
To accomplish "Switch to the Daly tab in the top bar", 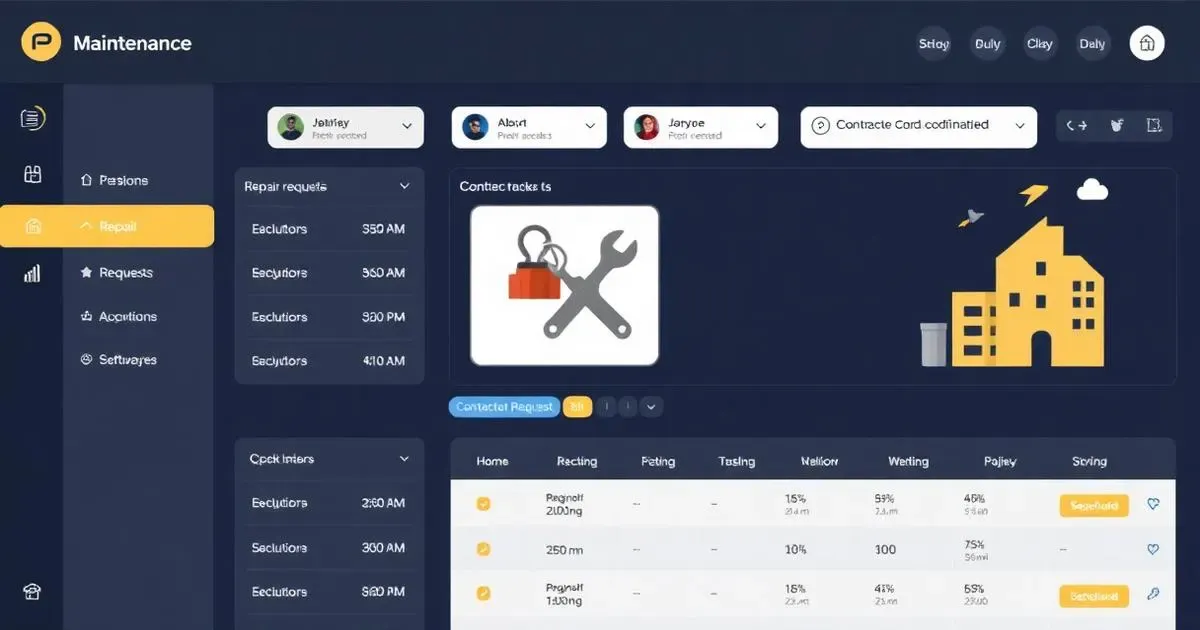I will [x=1092, y=44].
